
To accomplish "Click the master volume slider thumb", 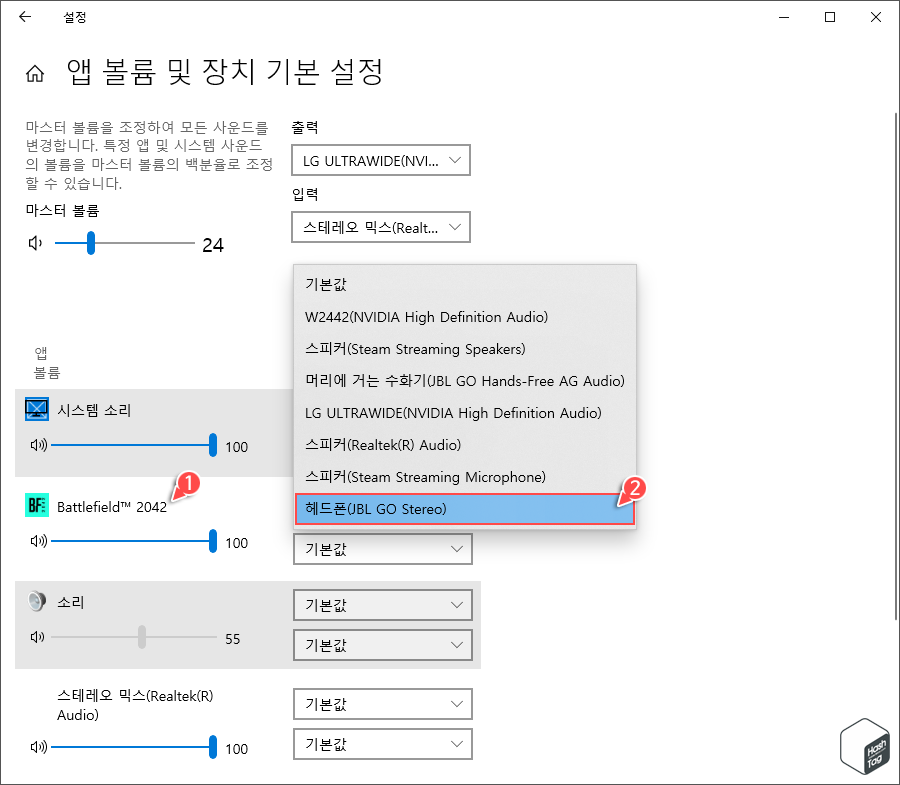I will [x=91, y=243].
